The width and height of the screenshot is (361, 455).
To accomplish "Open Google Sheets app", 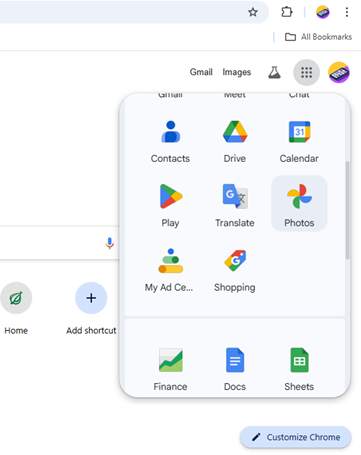I will (x=299, y=369).
